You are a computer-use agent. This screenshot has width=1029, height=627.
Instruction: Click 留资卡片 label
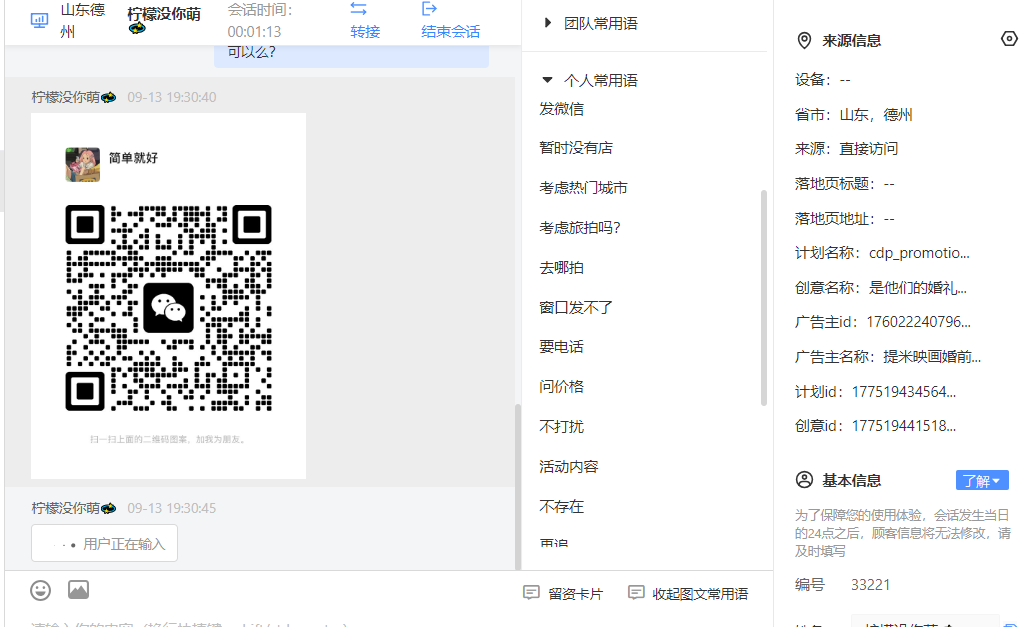tap(576, 594)
